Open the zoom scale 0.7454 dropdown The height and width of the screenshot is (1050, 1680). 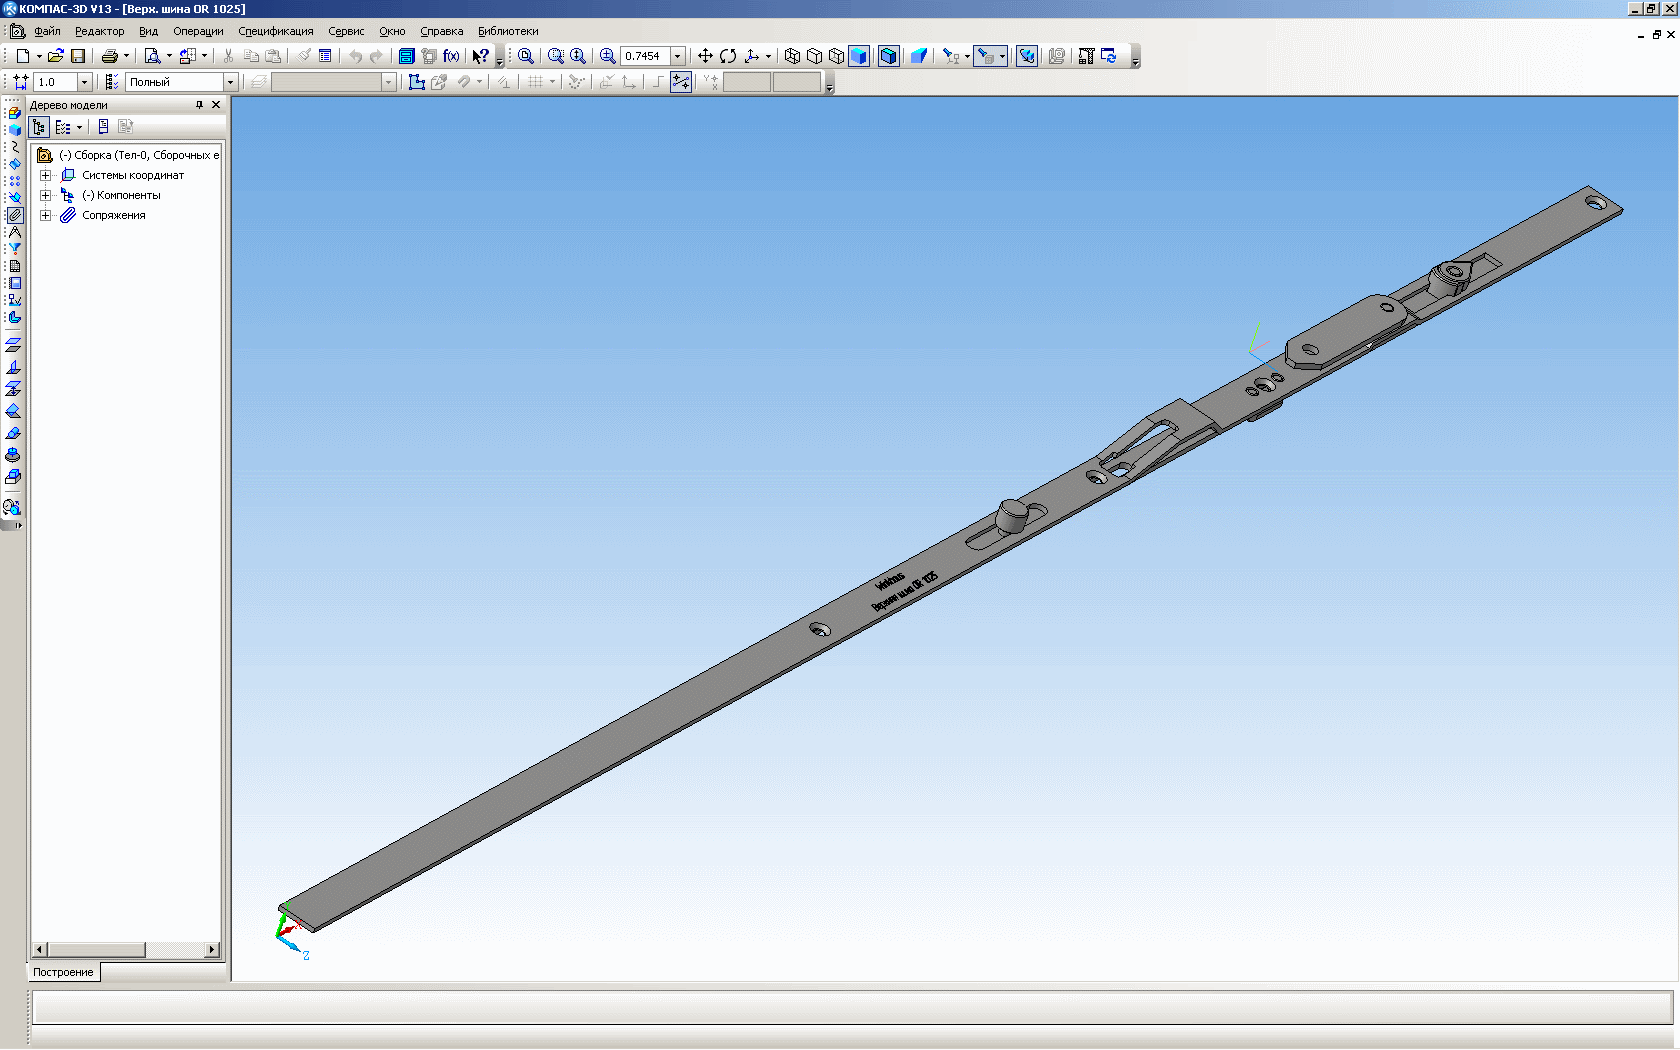click(678, 56)
